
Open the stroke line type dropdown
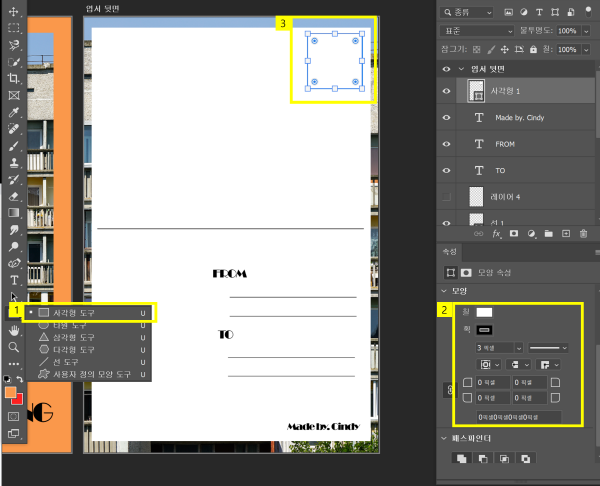point(548,348)
